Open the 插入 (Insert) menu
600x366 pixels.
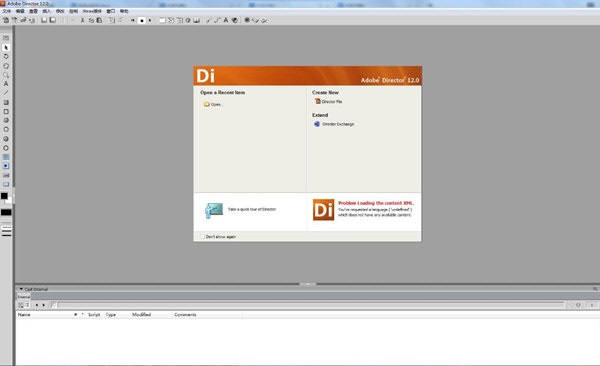click(46, 11)
